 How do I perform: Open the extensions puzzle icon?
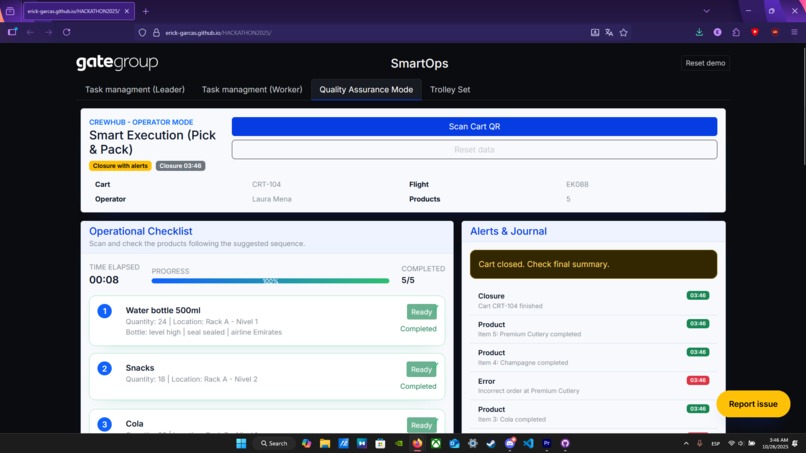click(736, 32)
